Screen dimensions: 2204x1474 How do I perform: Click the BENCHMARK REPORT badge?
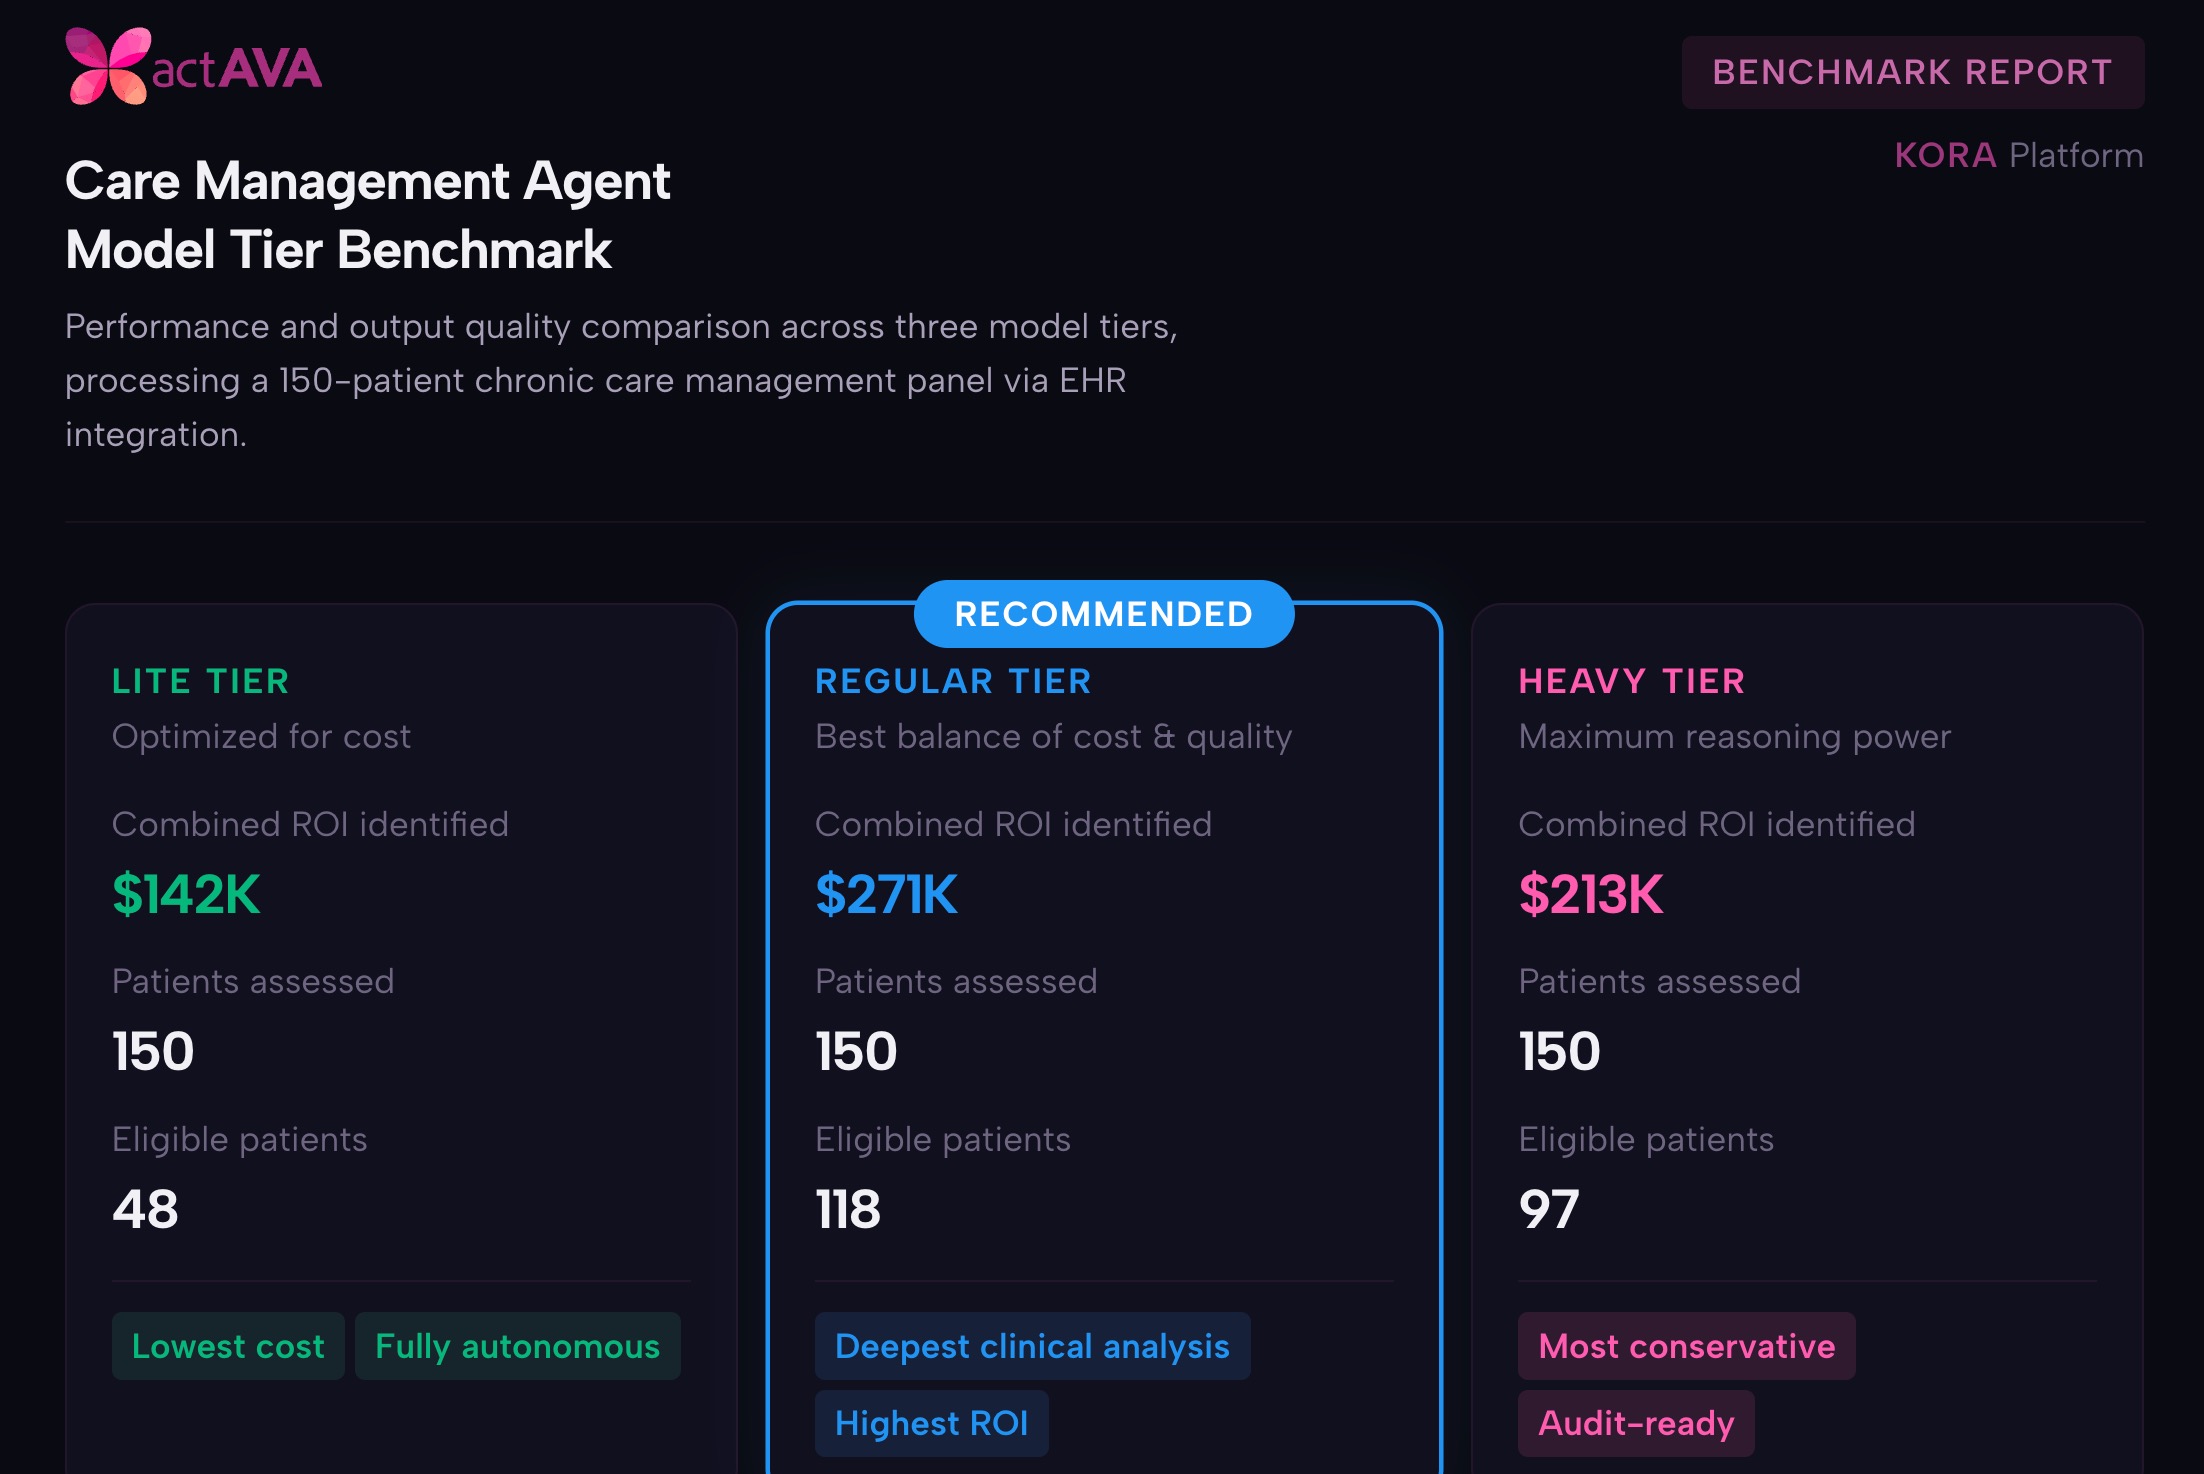[x=1911, y=72]
